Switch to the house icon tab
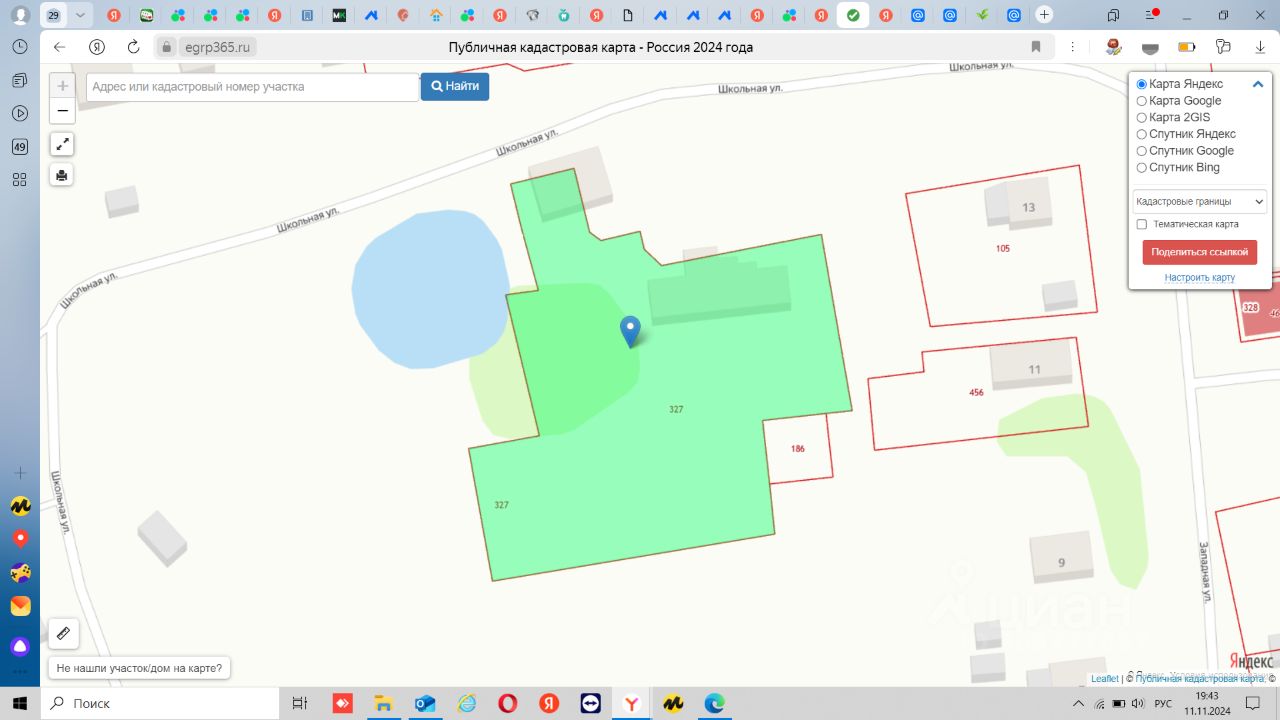 [x=435, y=15]
